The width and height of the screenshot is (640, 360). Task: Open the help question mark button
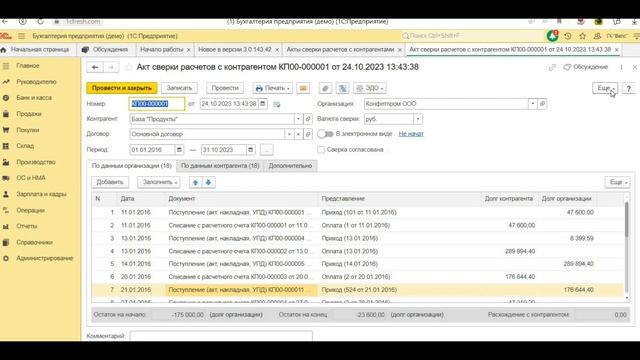coord(629,88)
